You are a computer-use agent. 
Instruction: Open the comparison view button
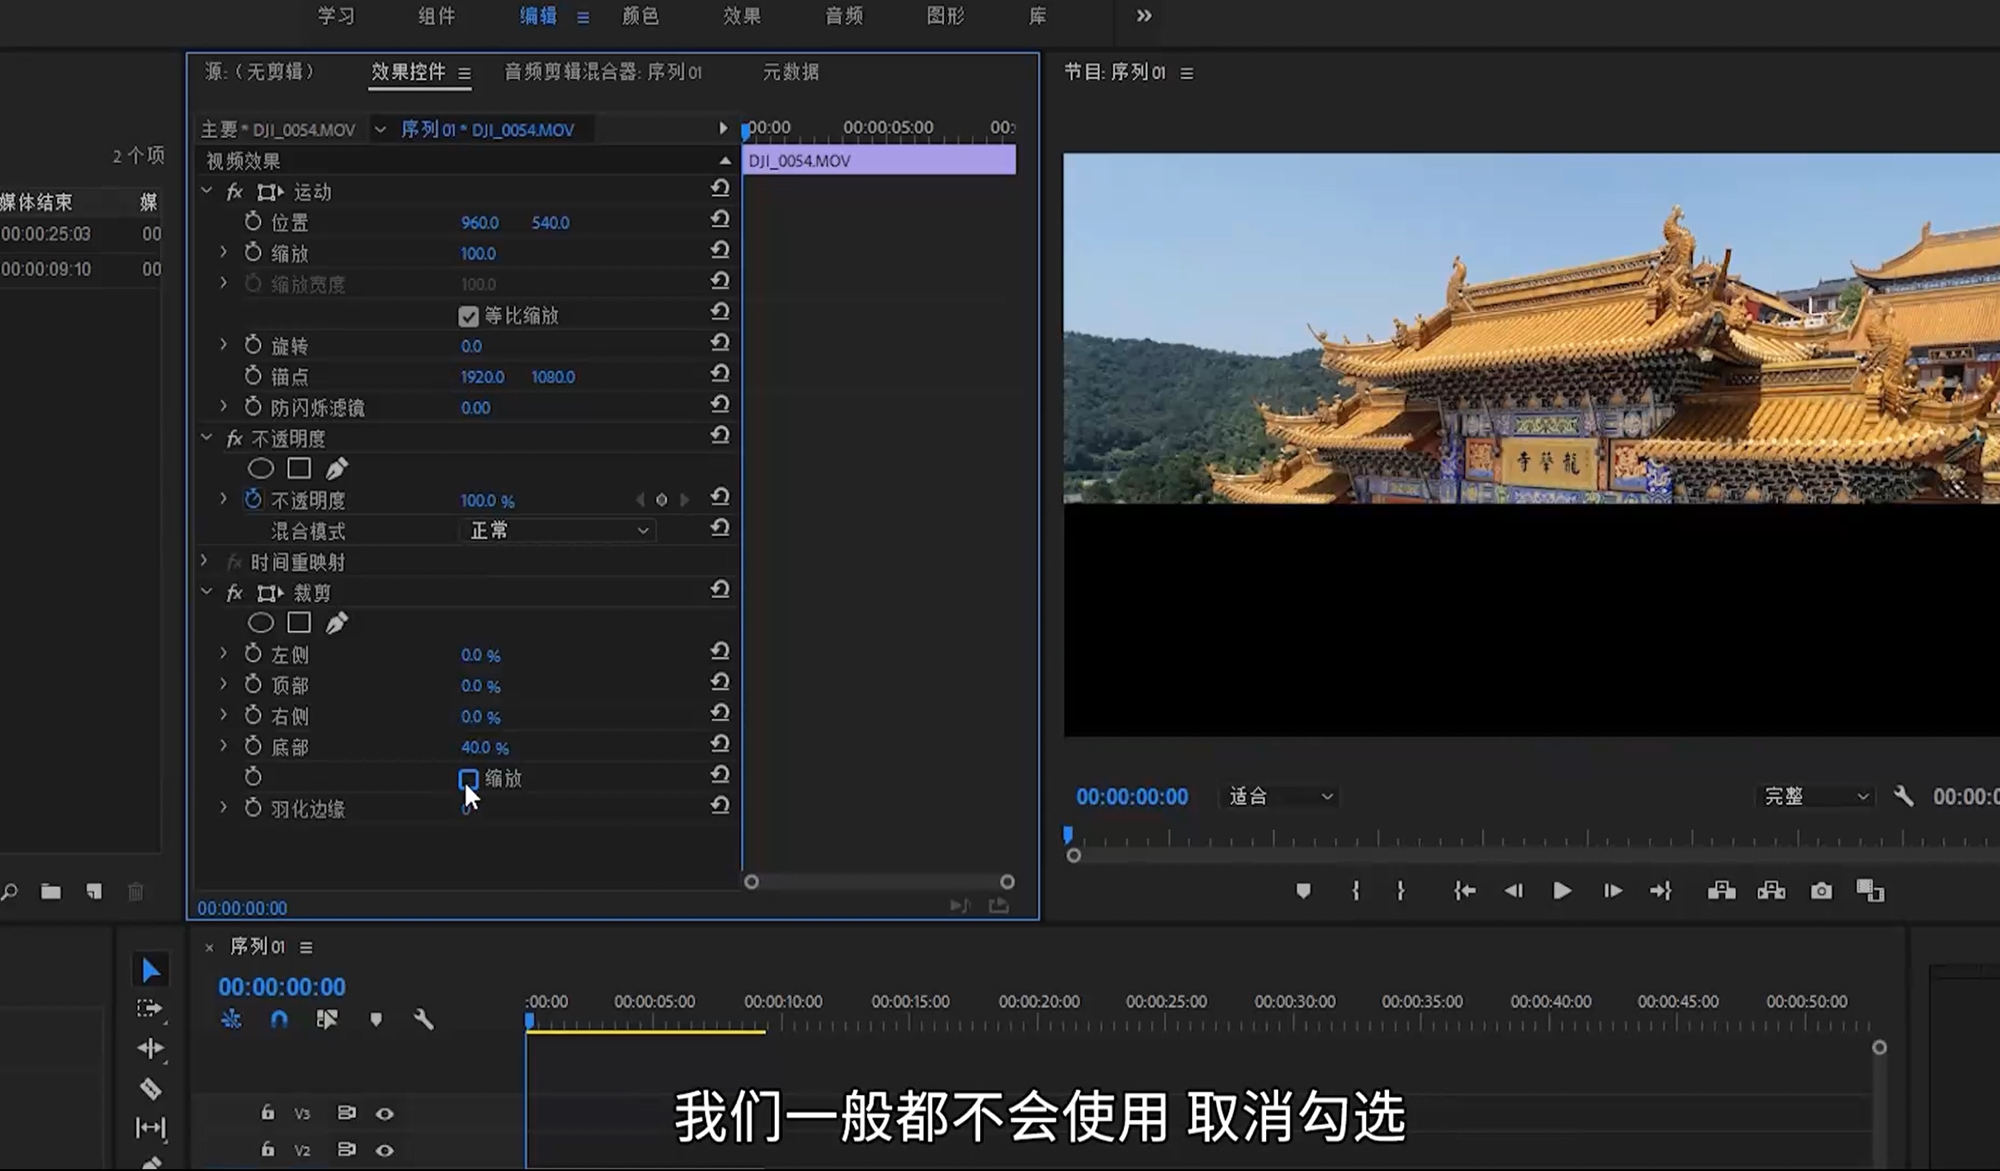click(1870, 891)
